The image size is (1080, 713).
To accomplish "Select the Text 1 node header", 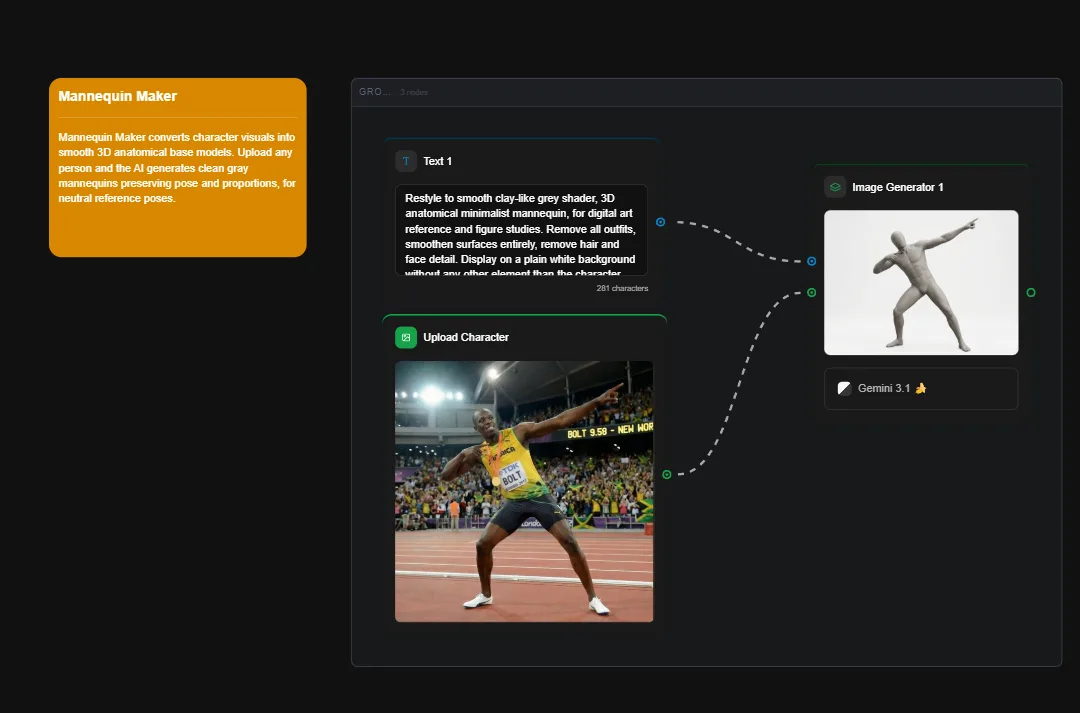I will click(438, 160).
